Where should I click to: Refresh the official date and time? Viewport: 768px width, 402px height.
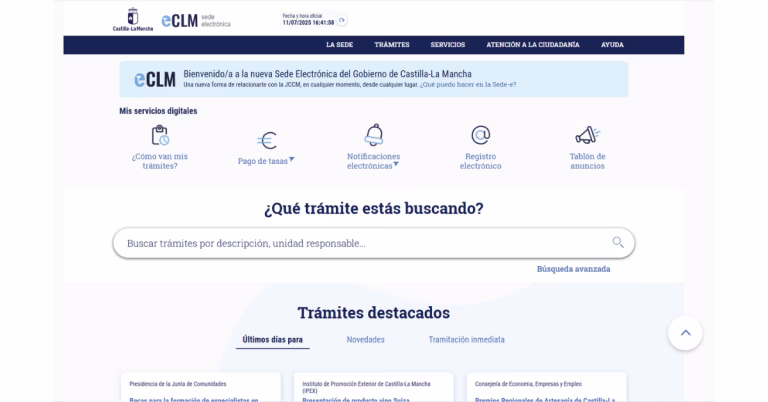pos(342,21)
